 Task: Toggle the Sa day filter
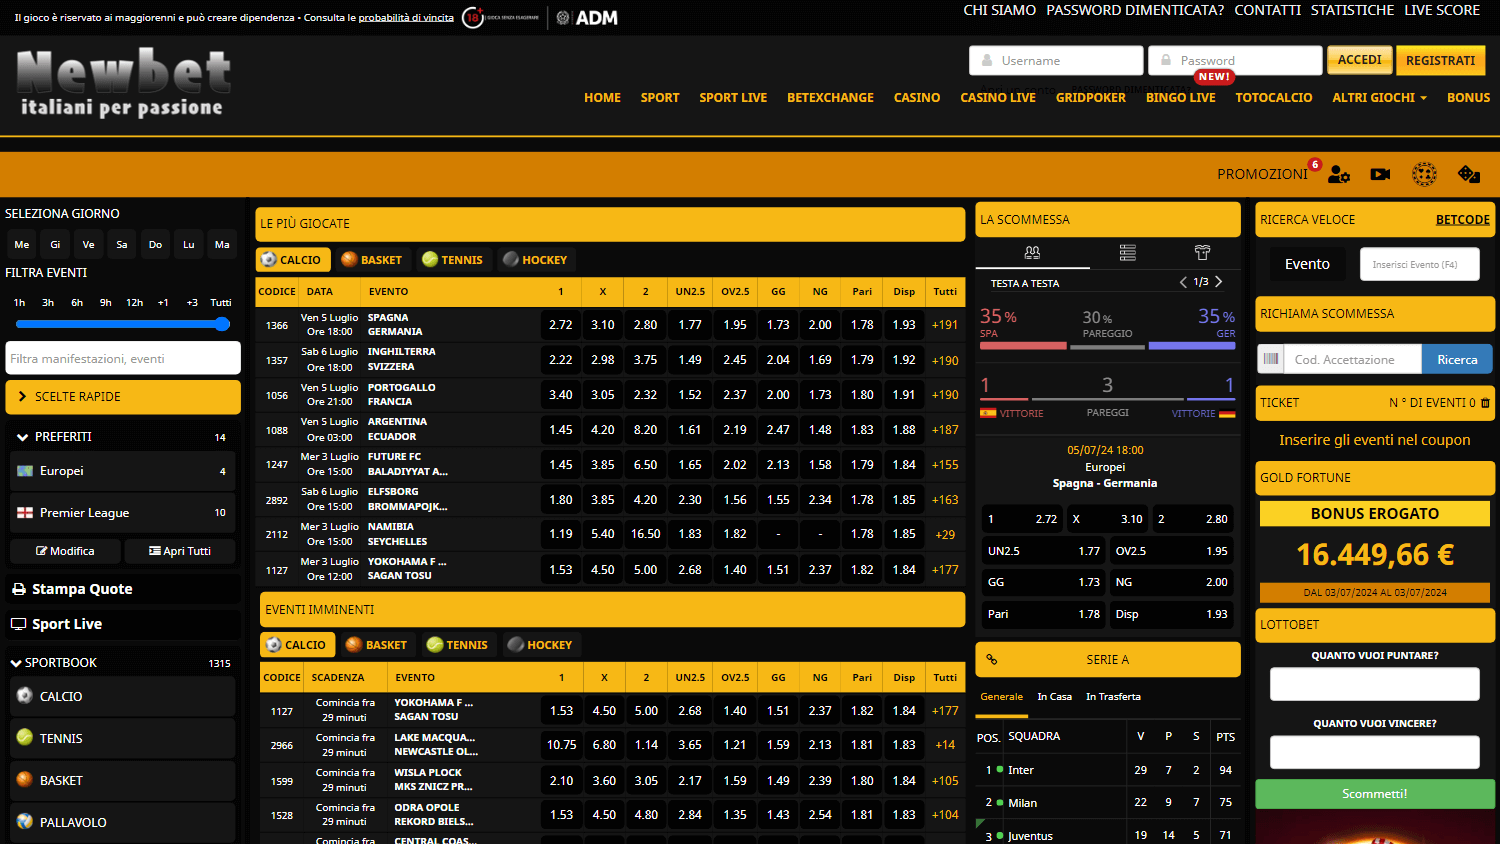[x=122, y=244]
